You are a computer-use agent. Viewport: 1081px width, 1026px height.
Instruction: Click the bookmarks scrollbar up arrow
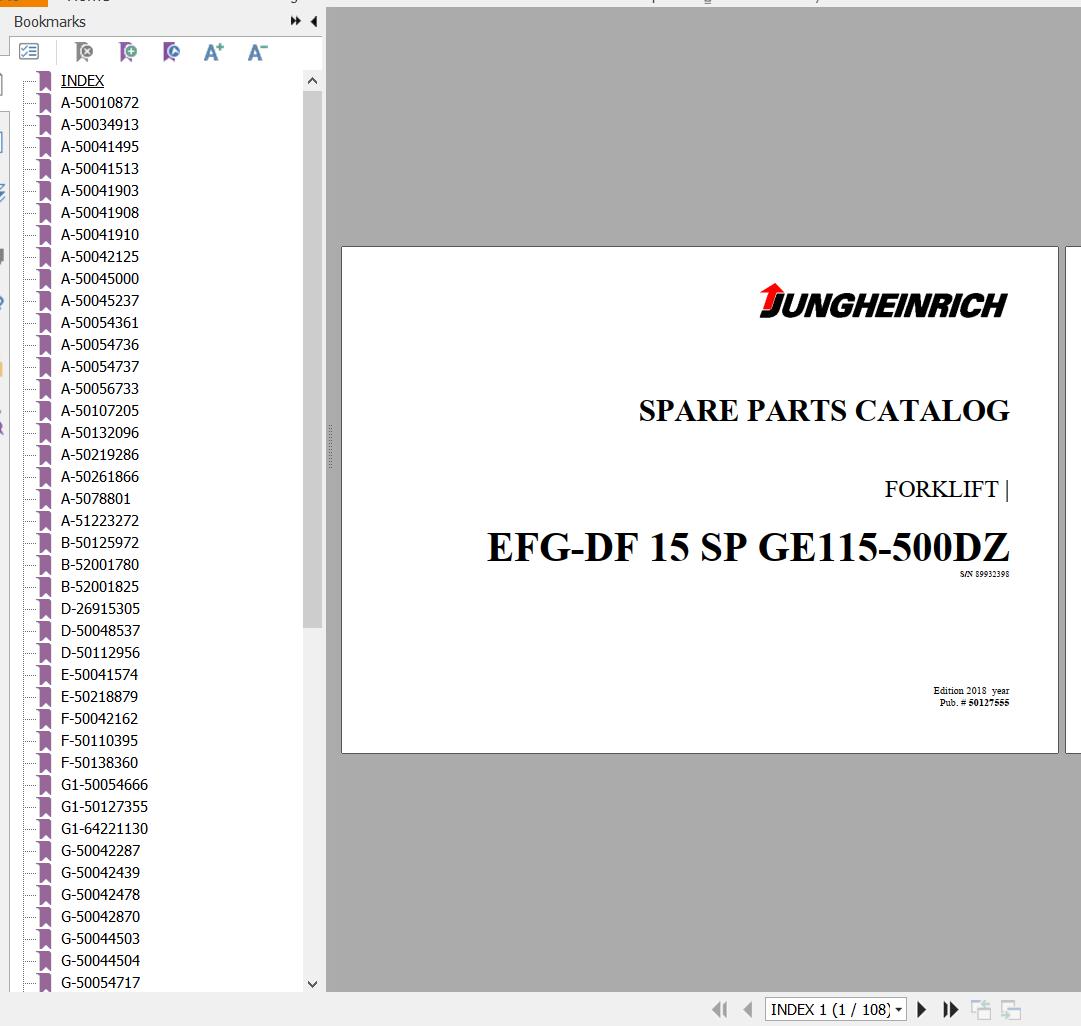pos(312,81)
